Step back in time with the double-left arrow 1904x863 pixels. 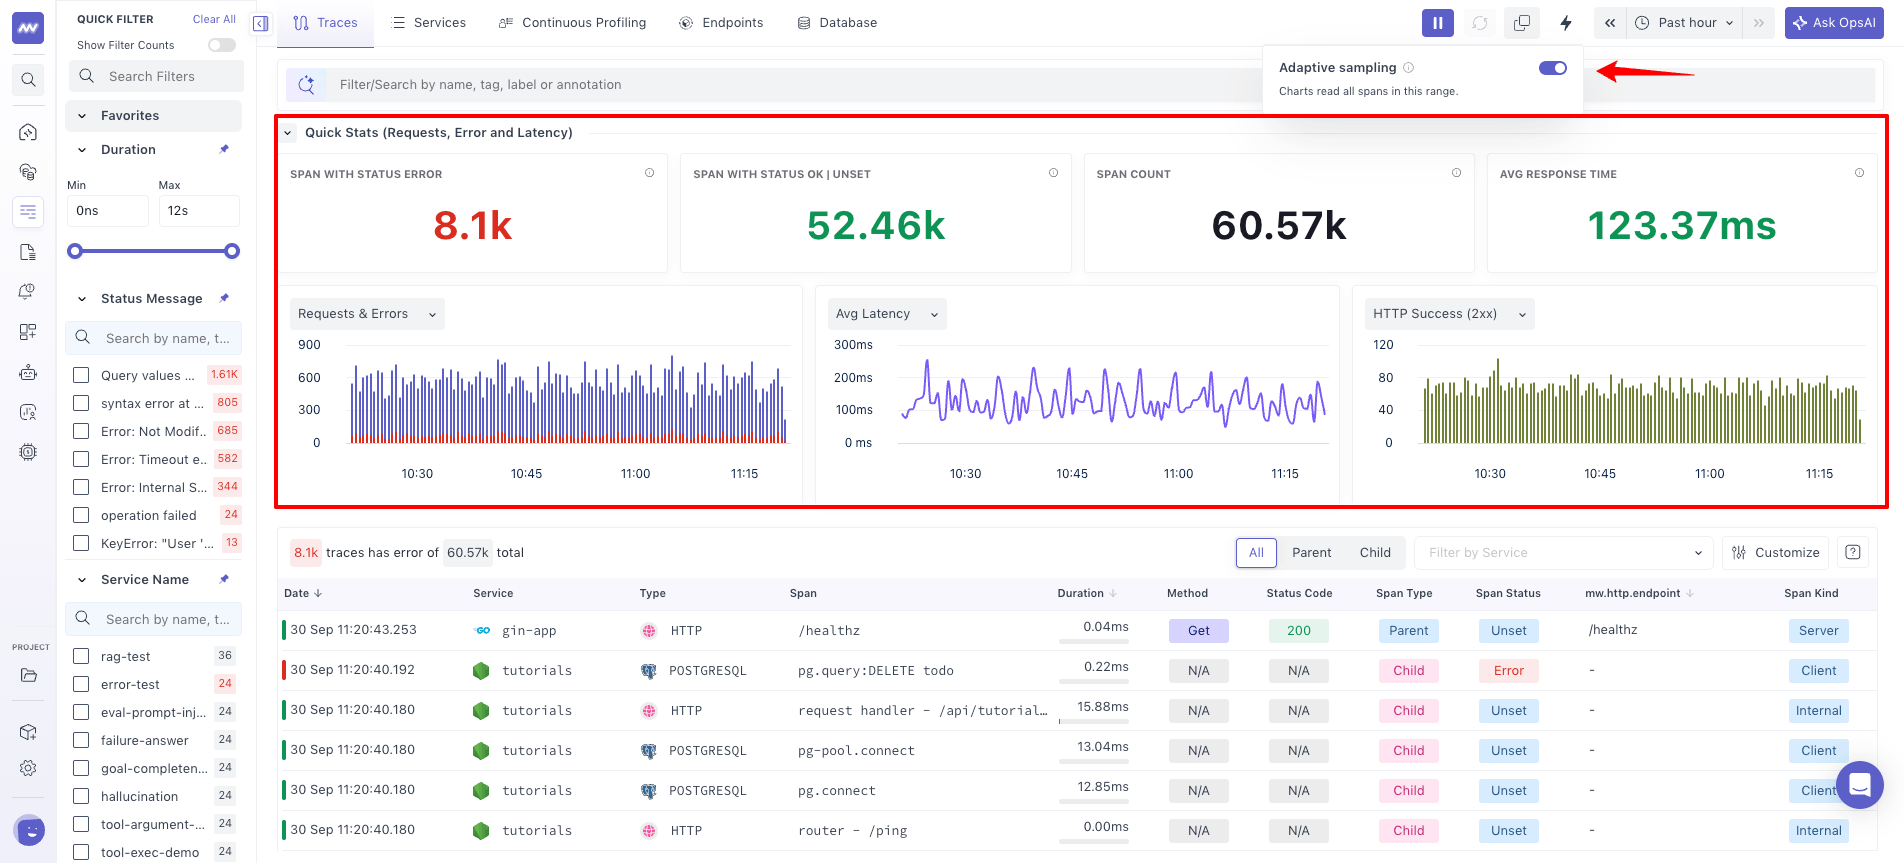pyautogui.click(x=1610, y=23)
